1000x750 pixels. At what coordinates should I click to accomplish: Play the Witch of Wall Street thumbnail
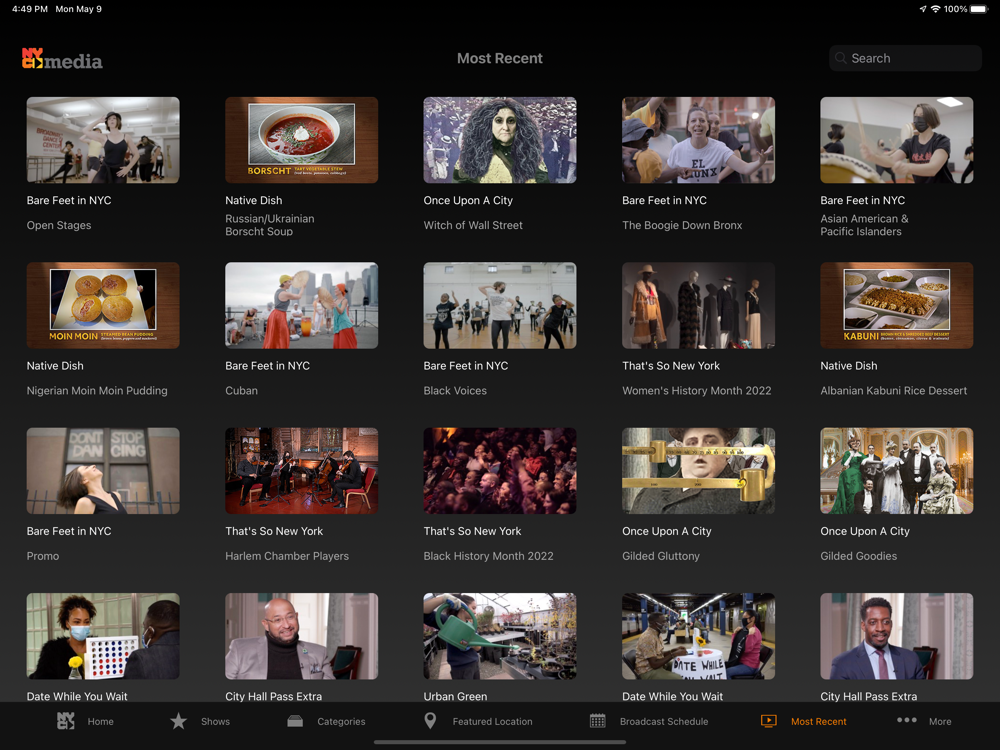499,140
